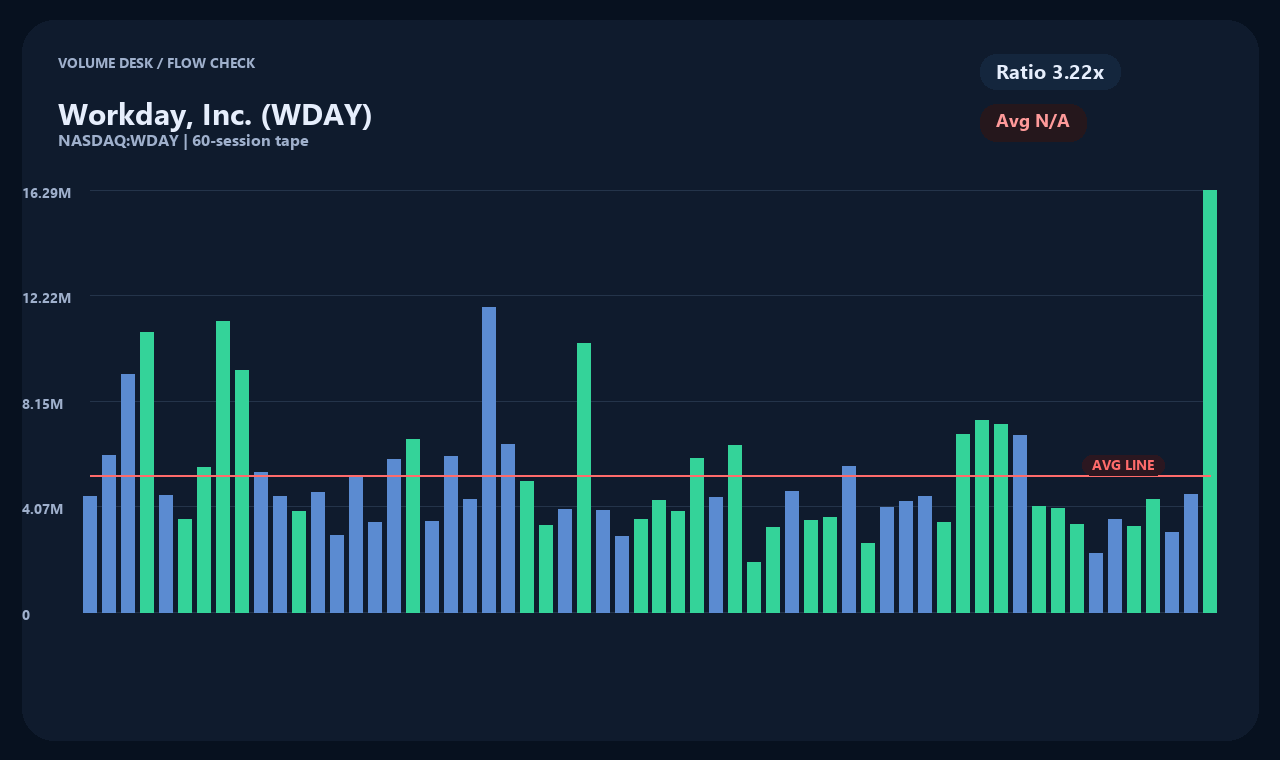Click the 8.15M axis label
This screenshot has height=760, width=1280.
43,404
